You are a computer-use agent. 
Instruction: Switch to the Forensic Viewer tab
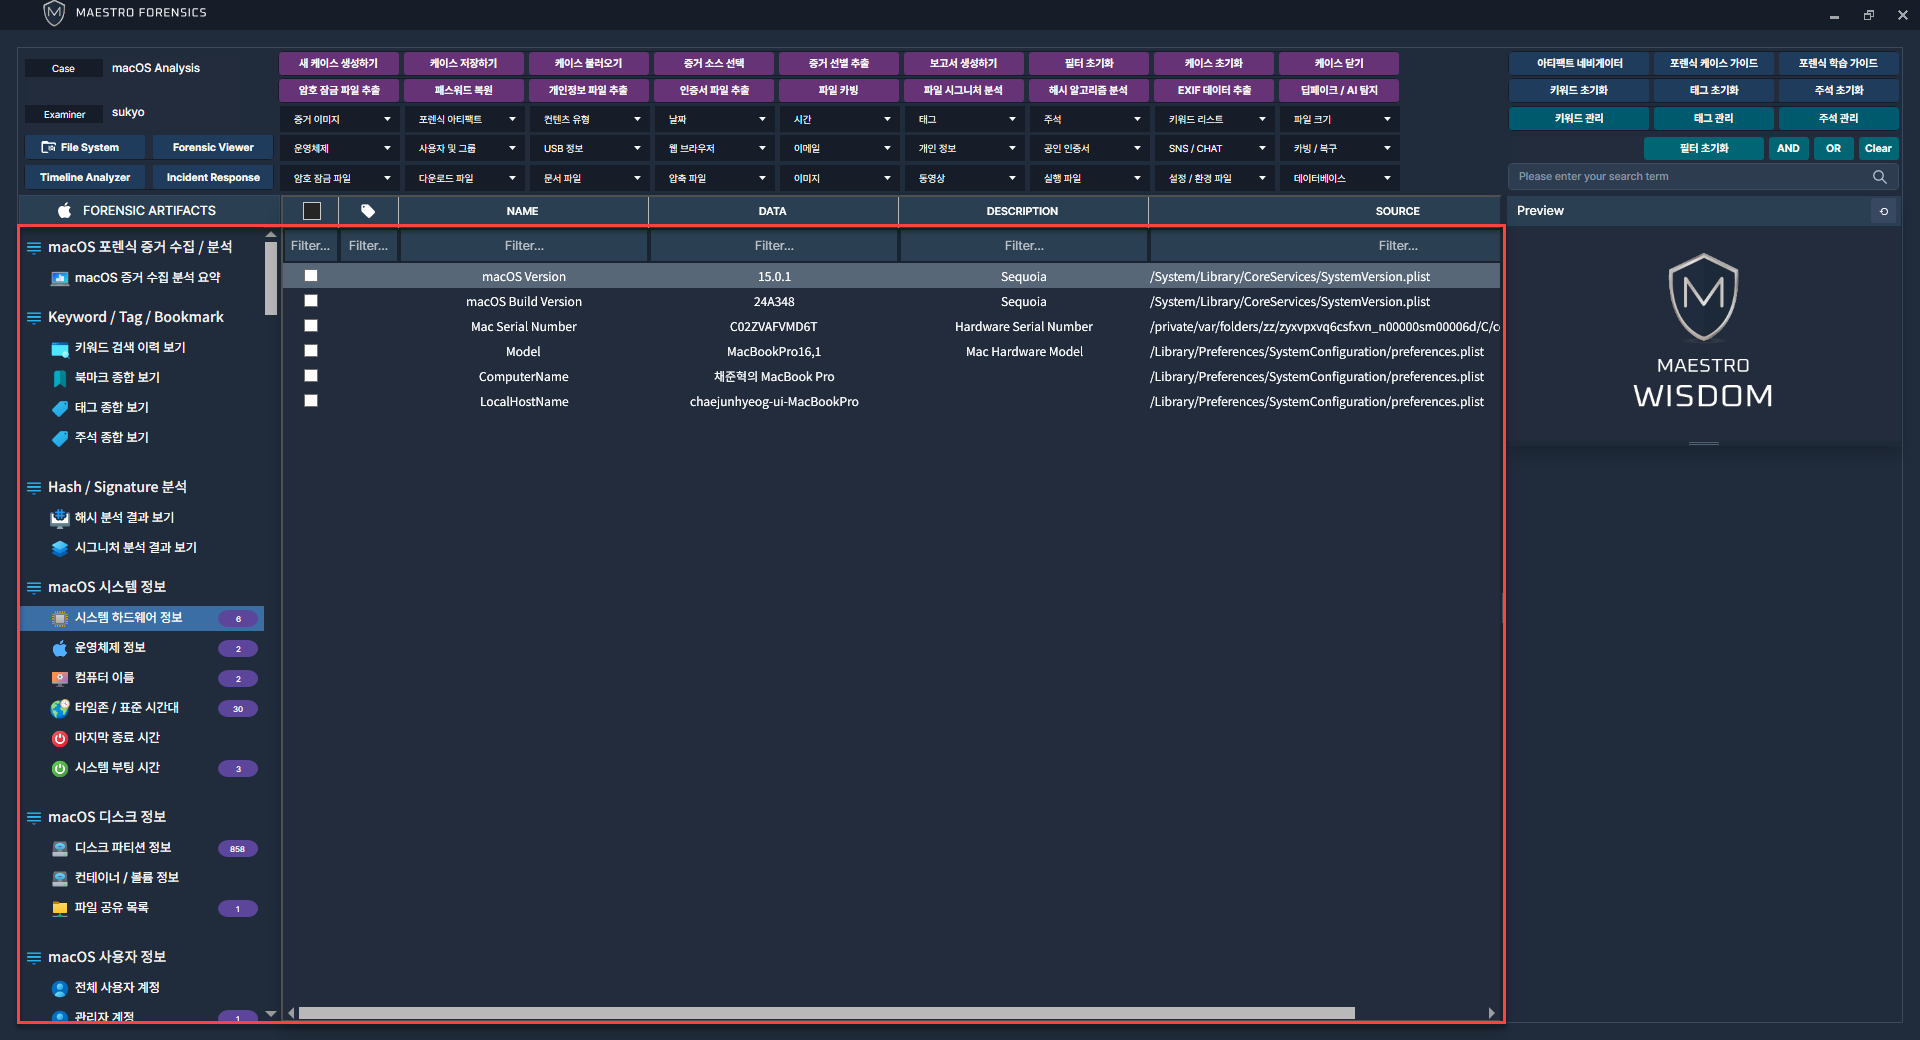[213, 147]
